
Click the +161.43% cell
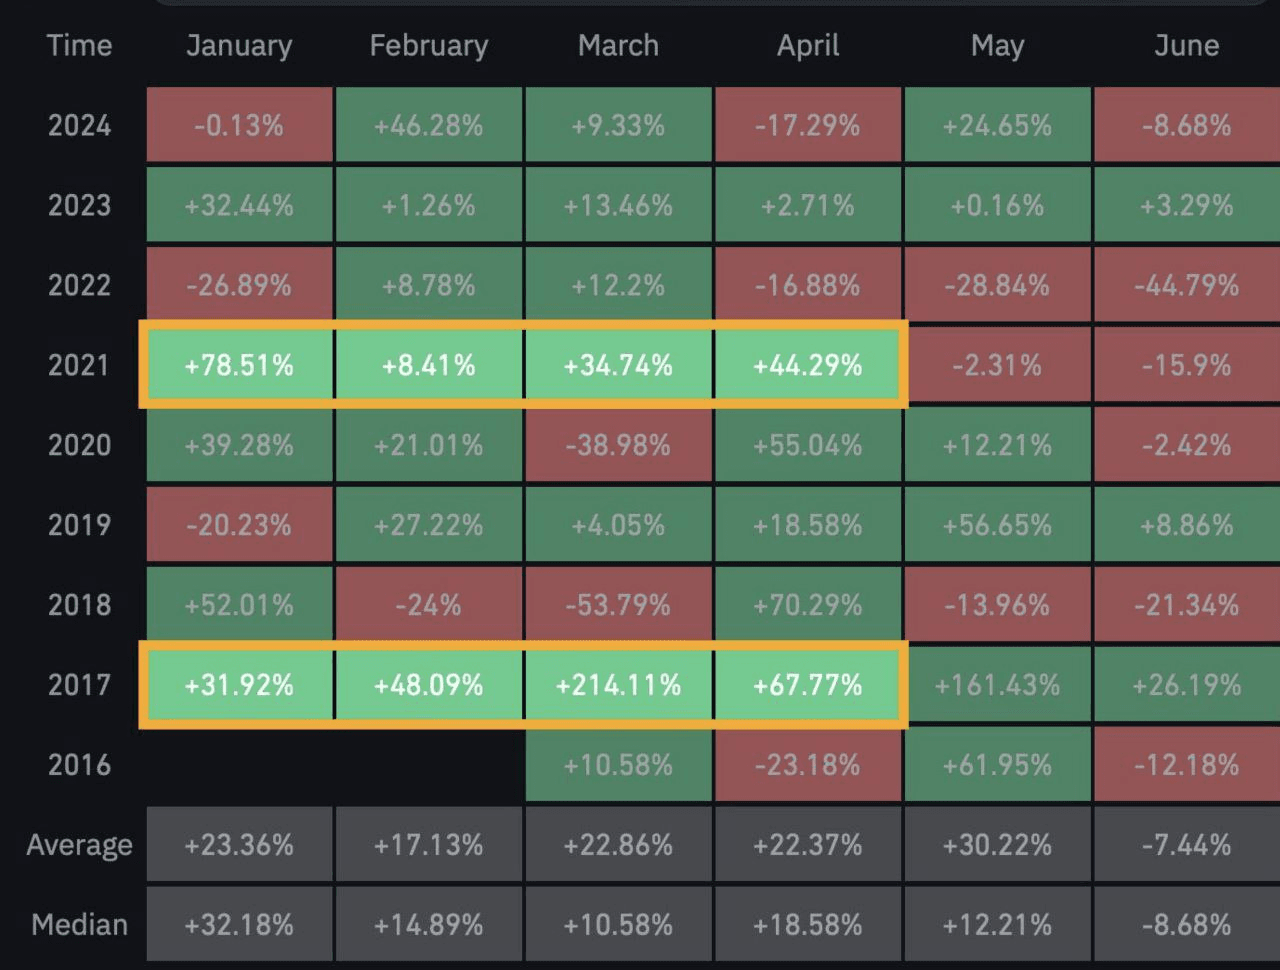pos(997,685)
